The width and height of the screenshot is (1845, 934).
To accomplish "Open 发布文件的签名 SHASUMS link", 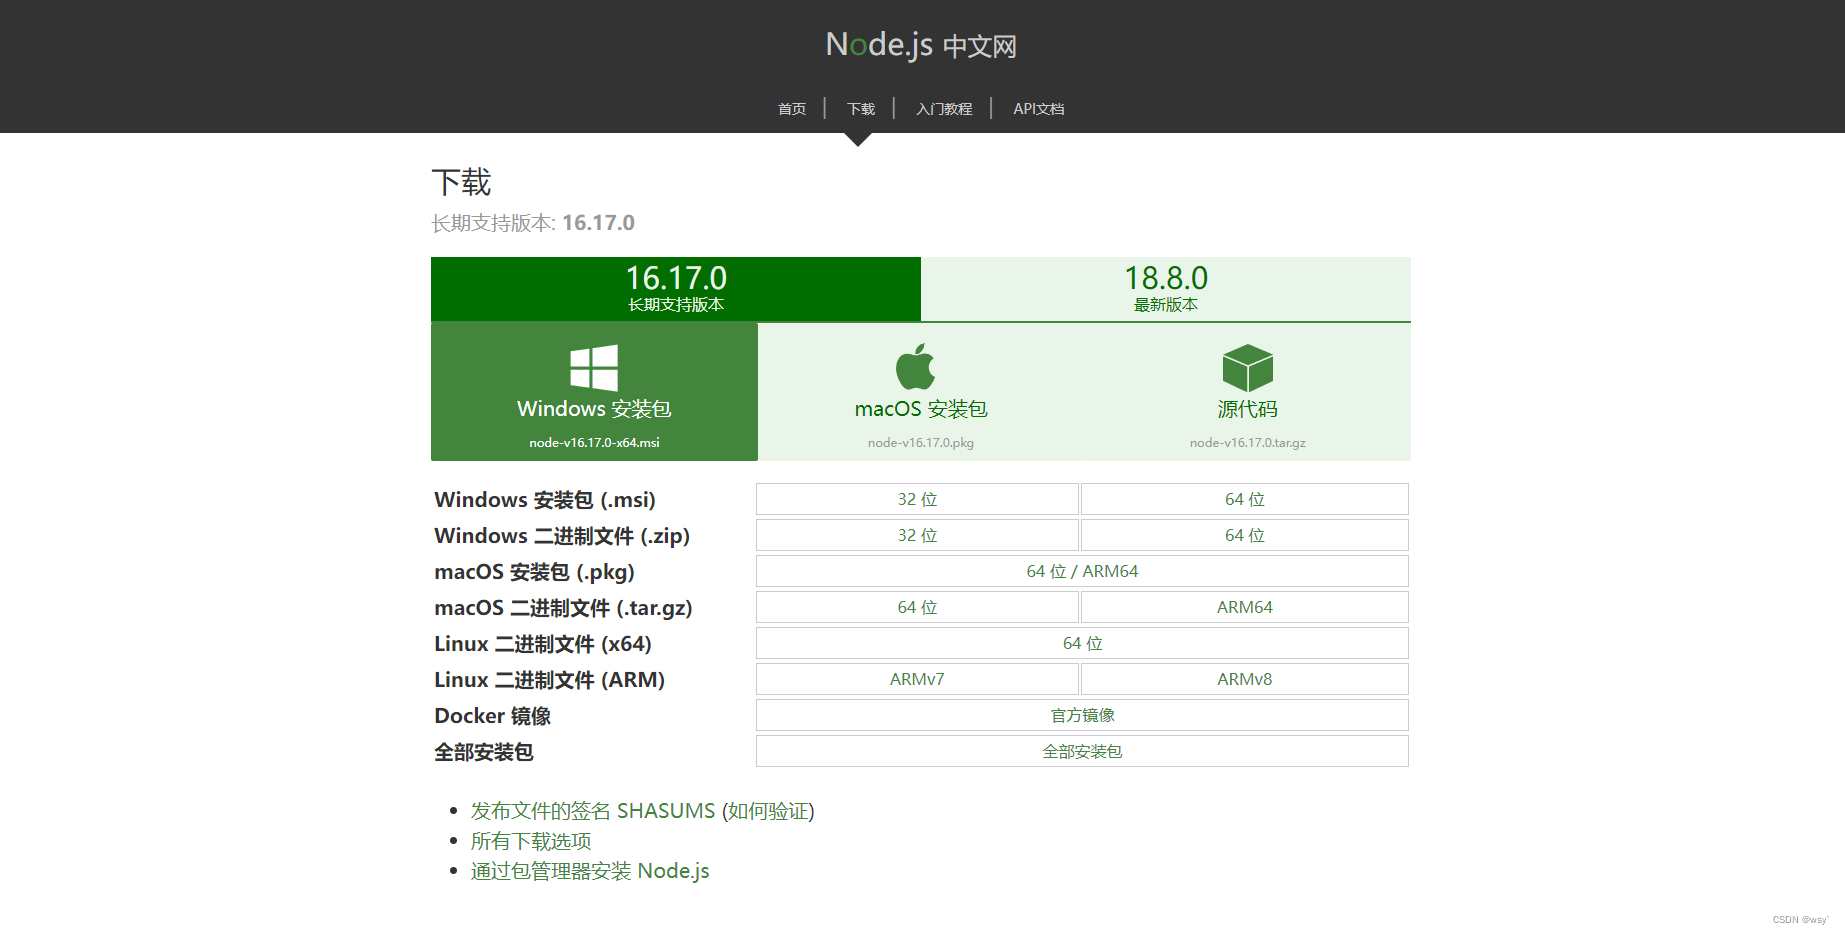I will pos(593,811).
